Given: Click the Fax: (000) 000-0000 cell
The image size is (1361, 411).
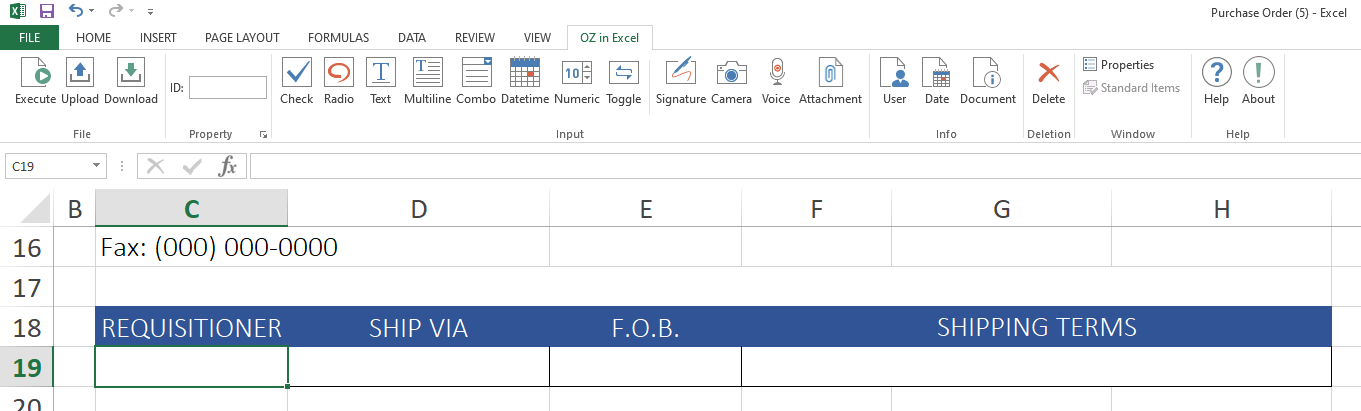Looking at the screenshot, I should pyautogui.click(x=322, y=247).
